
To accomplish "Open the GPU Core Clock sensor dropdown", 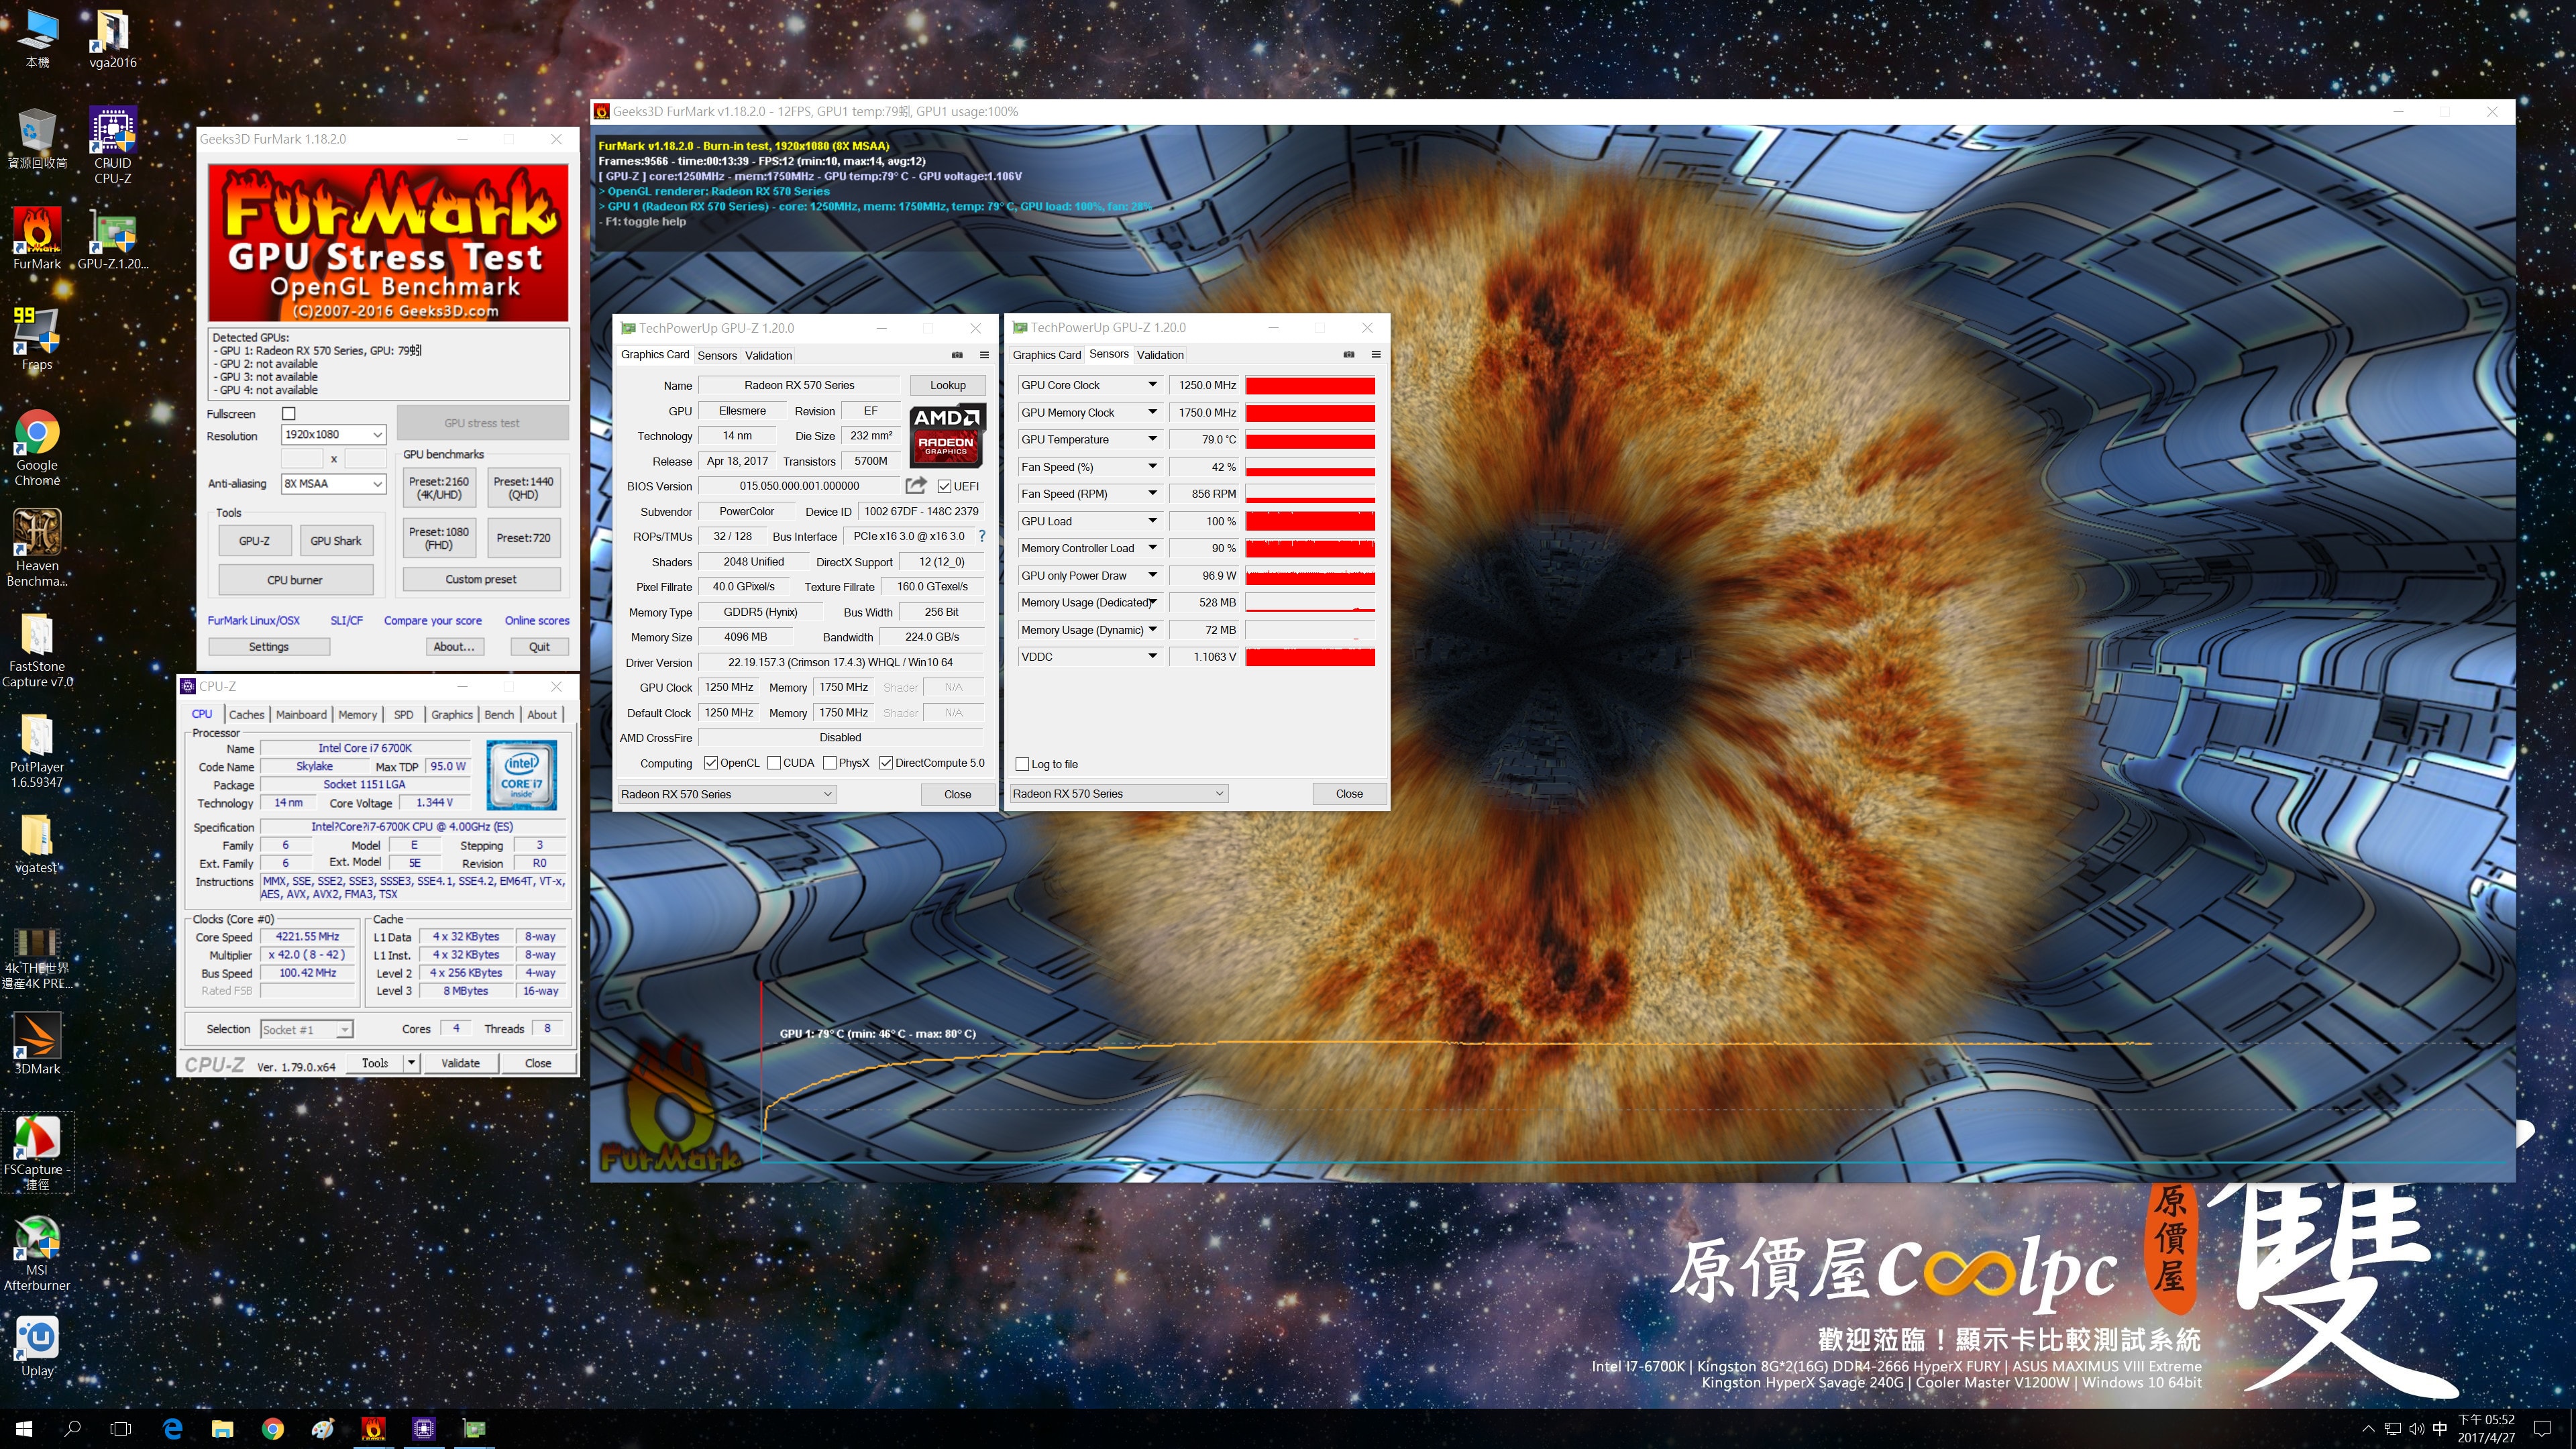I will point(1152,385).
